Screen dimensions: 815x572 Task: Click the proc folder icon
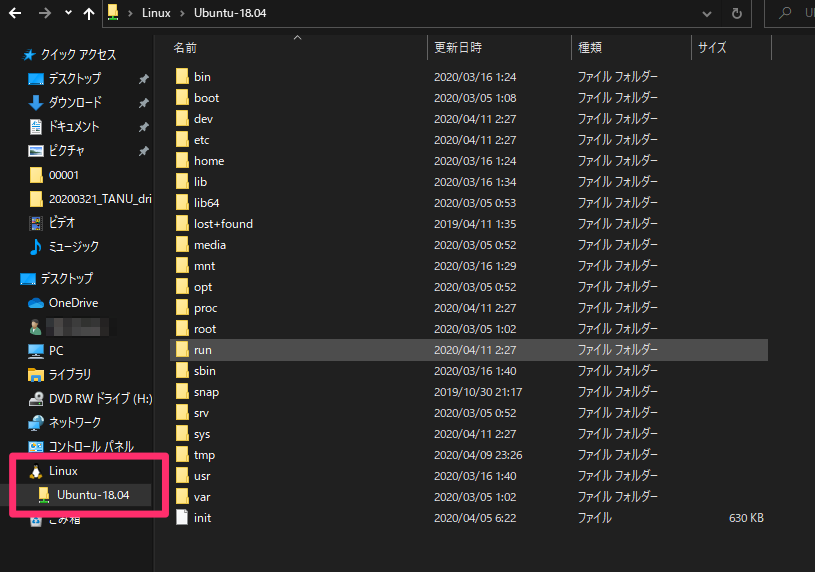(x=182, y=308)
